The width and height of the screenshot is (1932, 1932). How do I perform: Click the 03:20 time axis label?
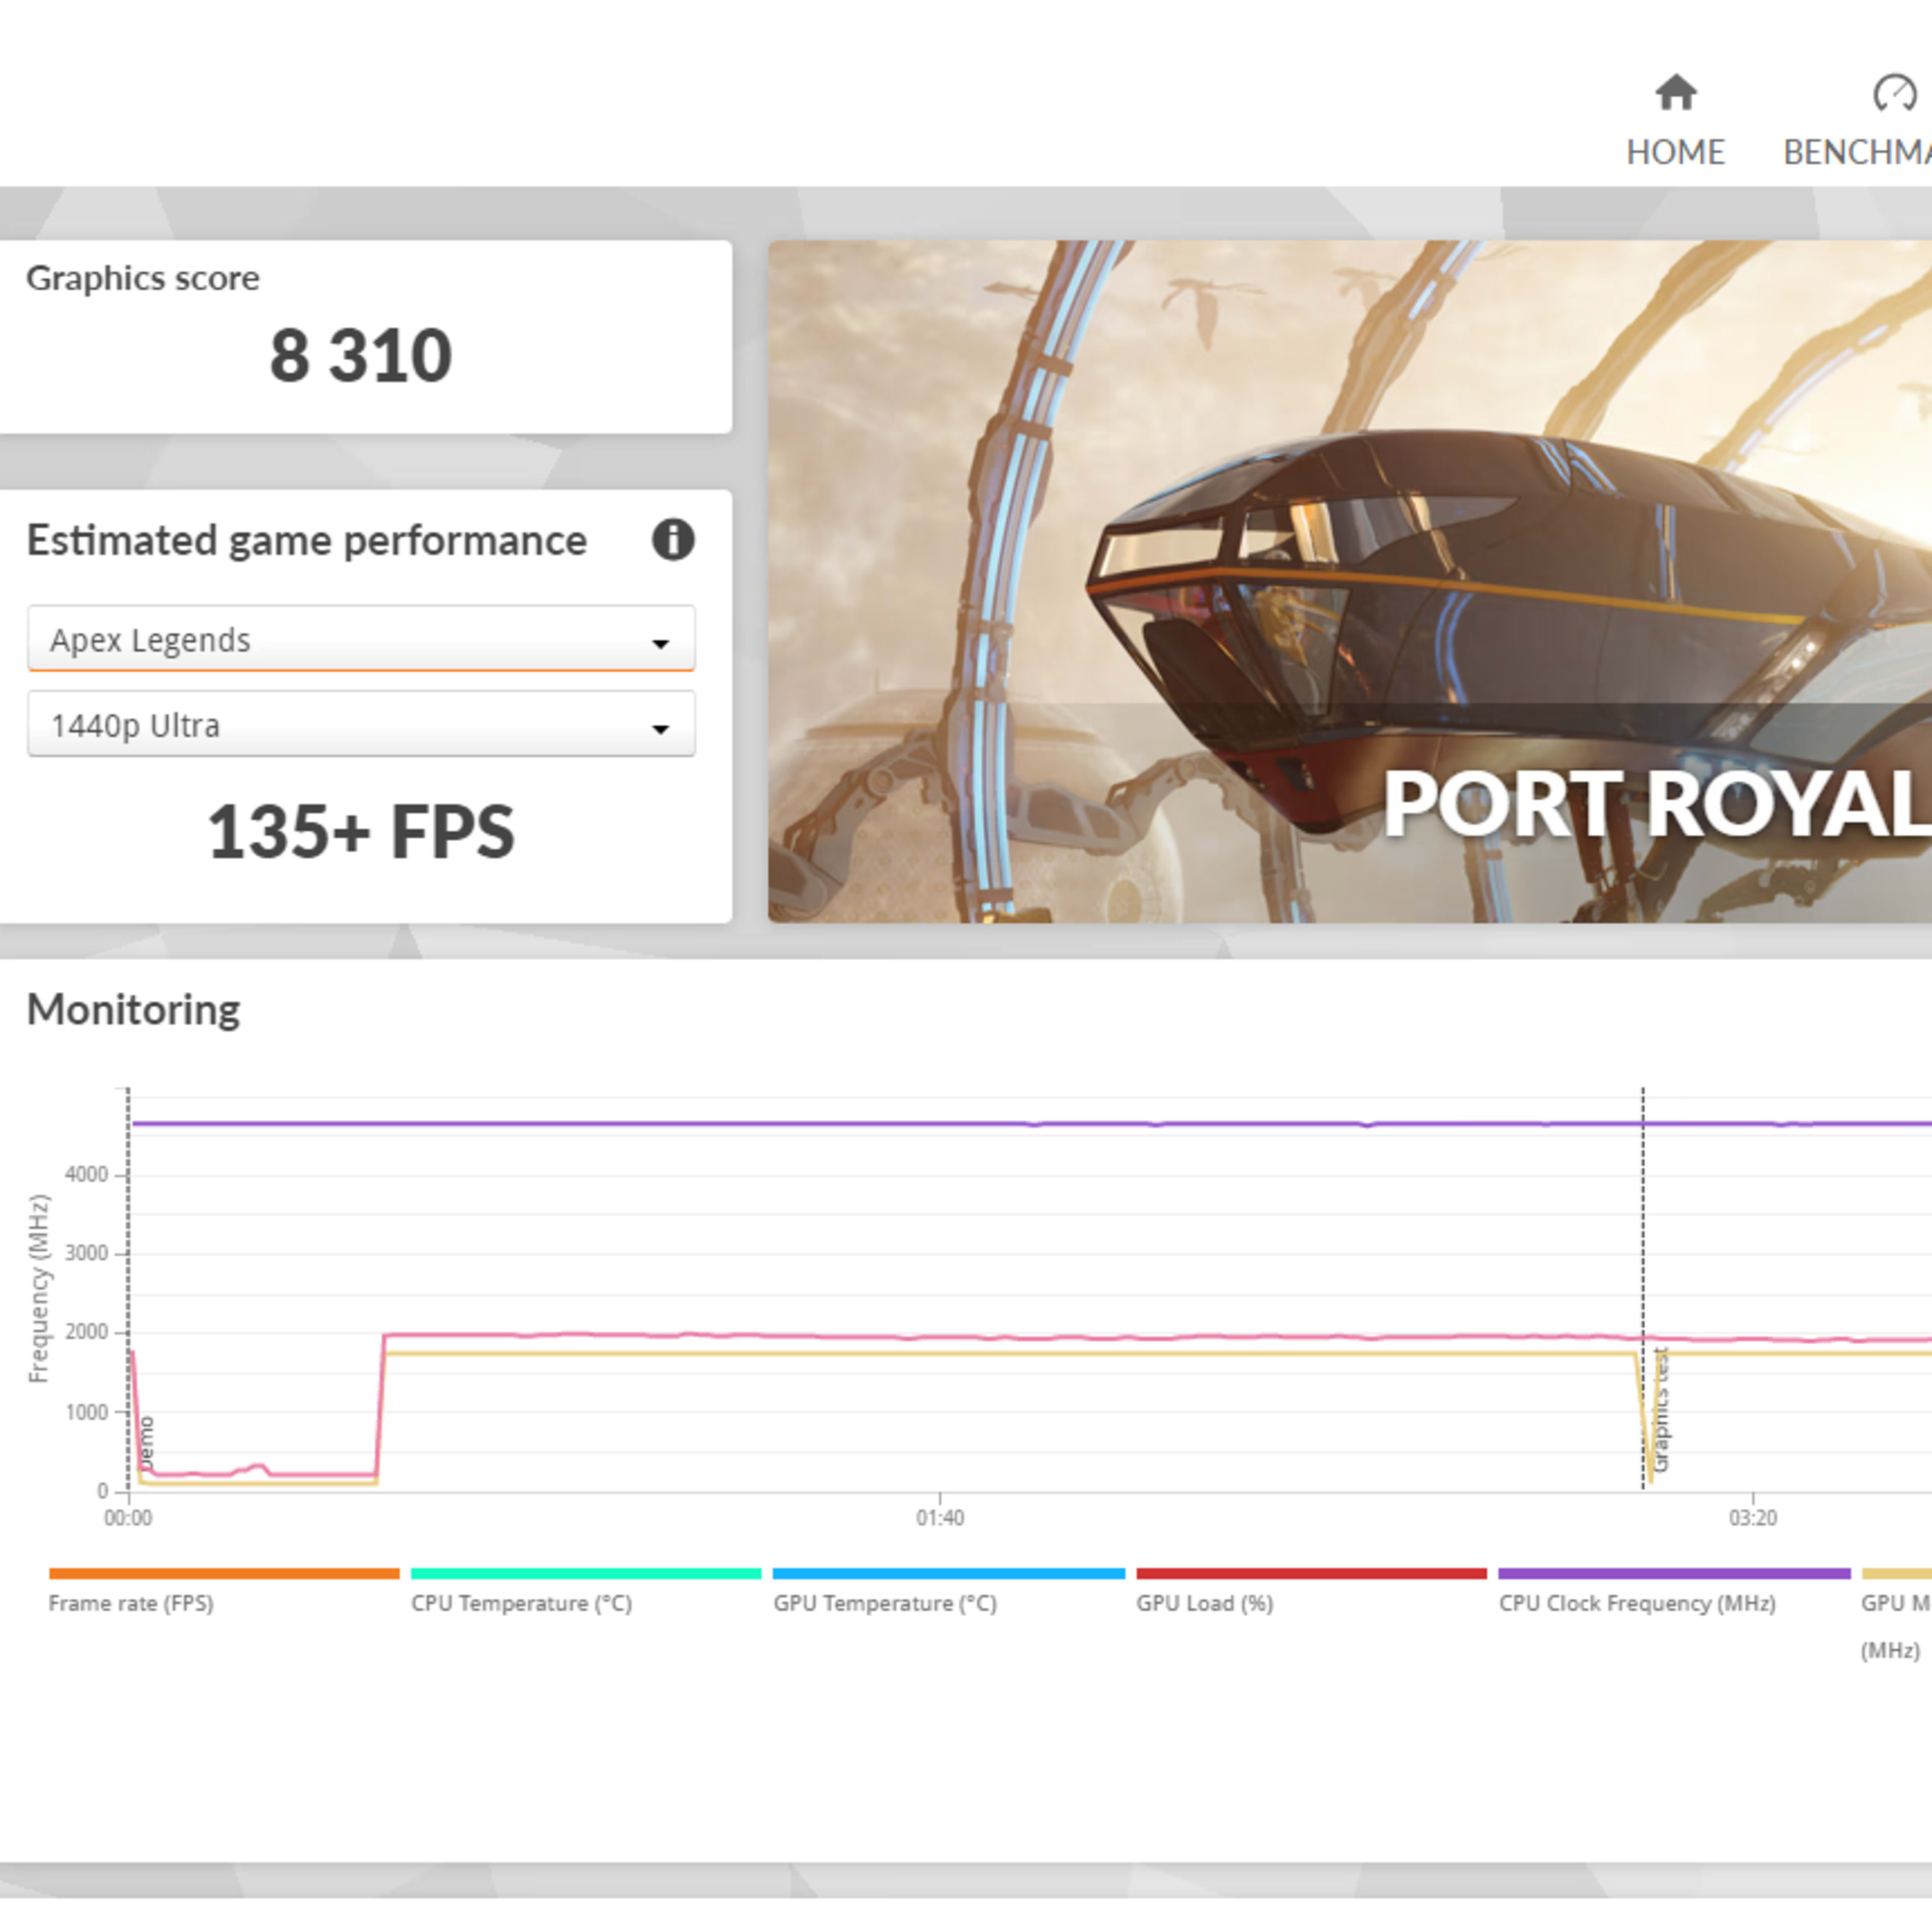click(1753, 1518)
